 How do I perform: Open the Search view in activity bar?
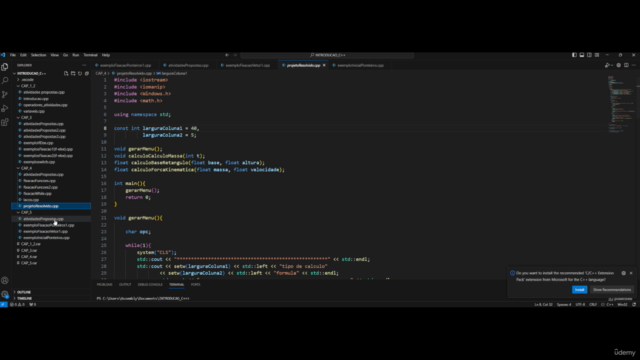5,81
